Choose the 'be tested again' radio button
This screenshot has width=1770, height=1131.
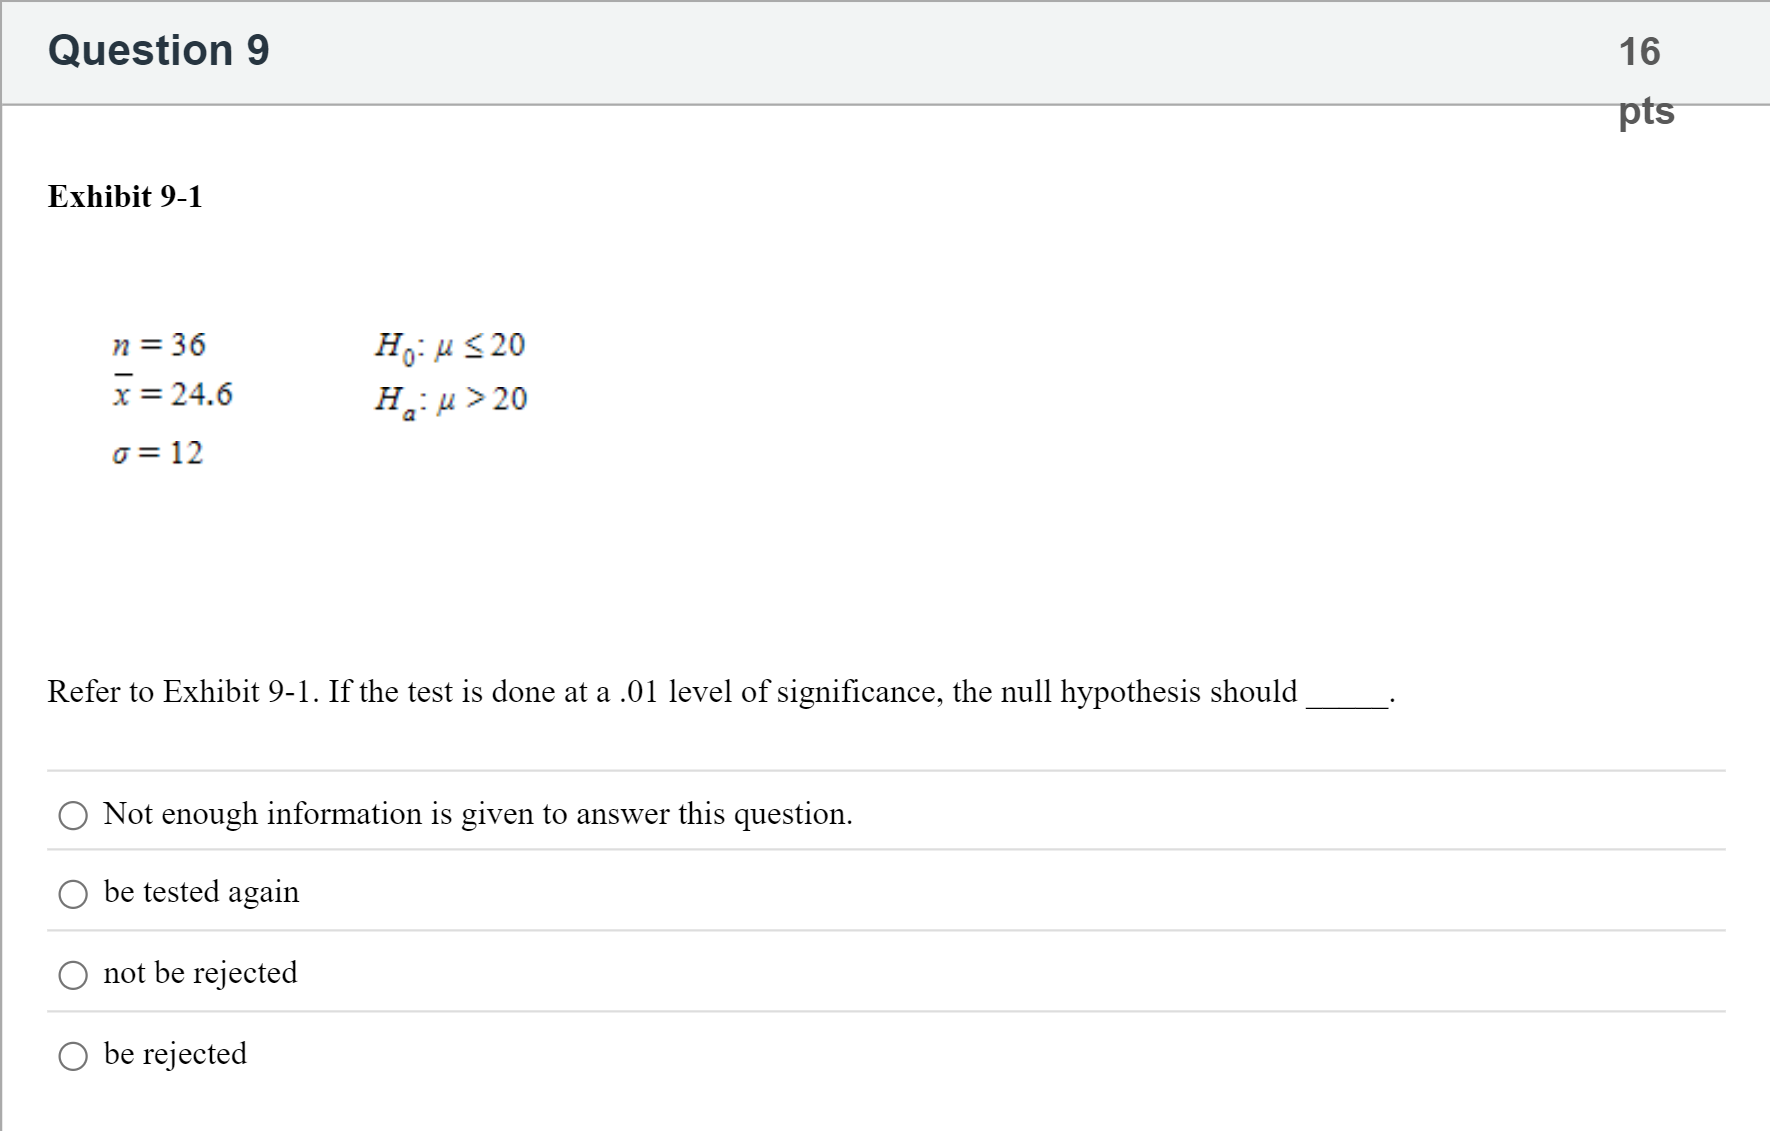[73, 894]
